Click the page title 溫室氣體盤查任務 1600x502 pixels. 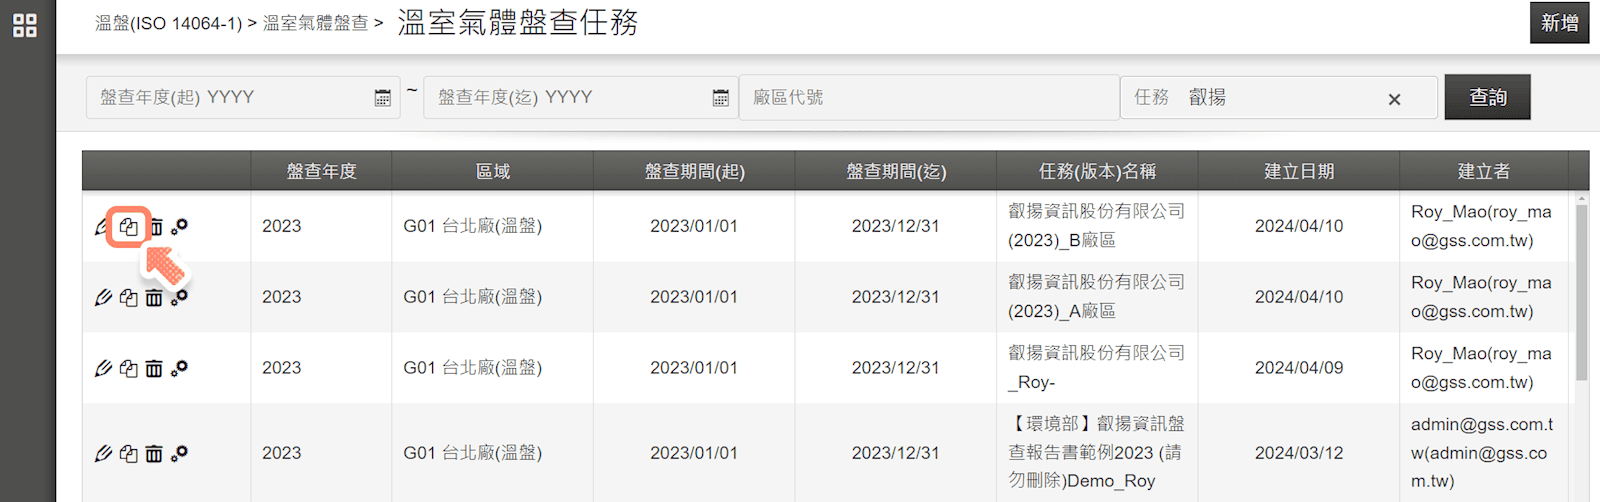tap(518, 22)
